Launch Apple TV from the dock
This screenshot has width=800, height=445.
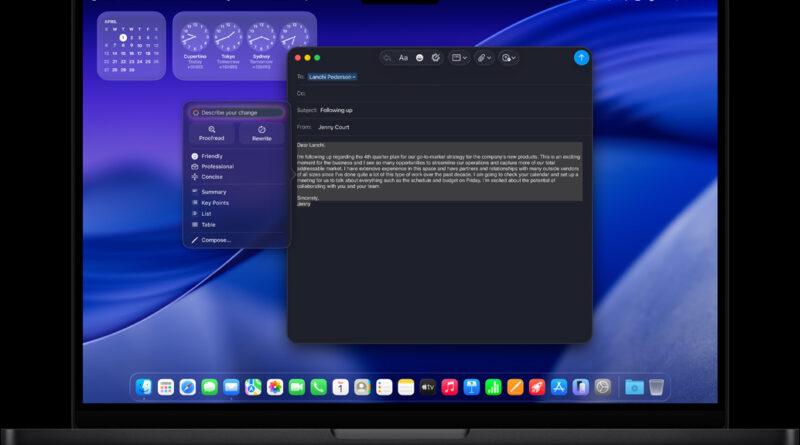428,387
